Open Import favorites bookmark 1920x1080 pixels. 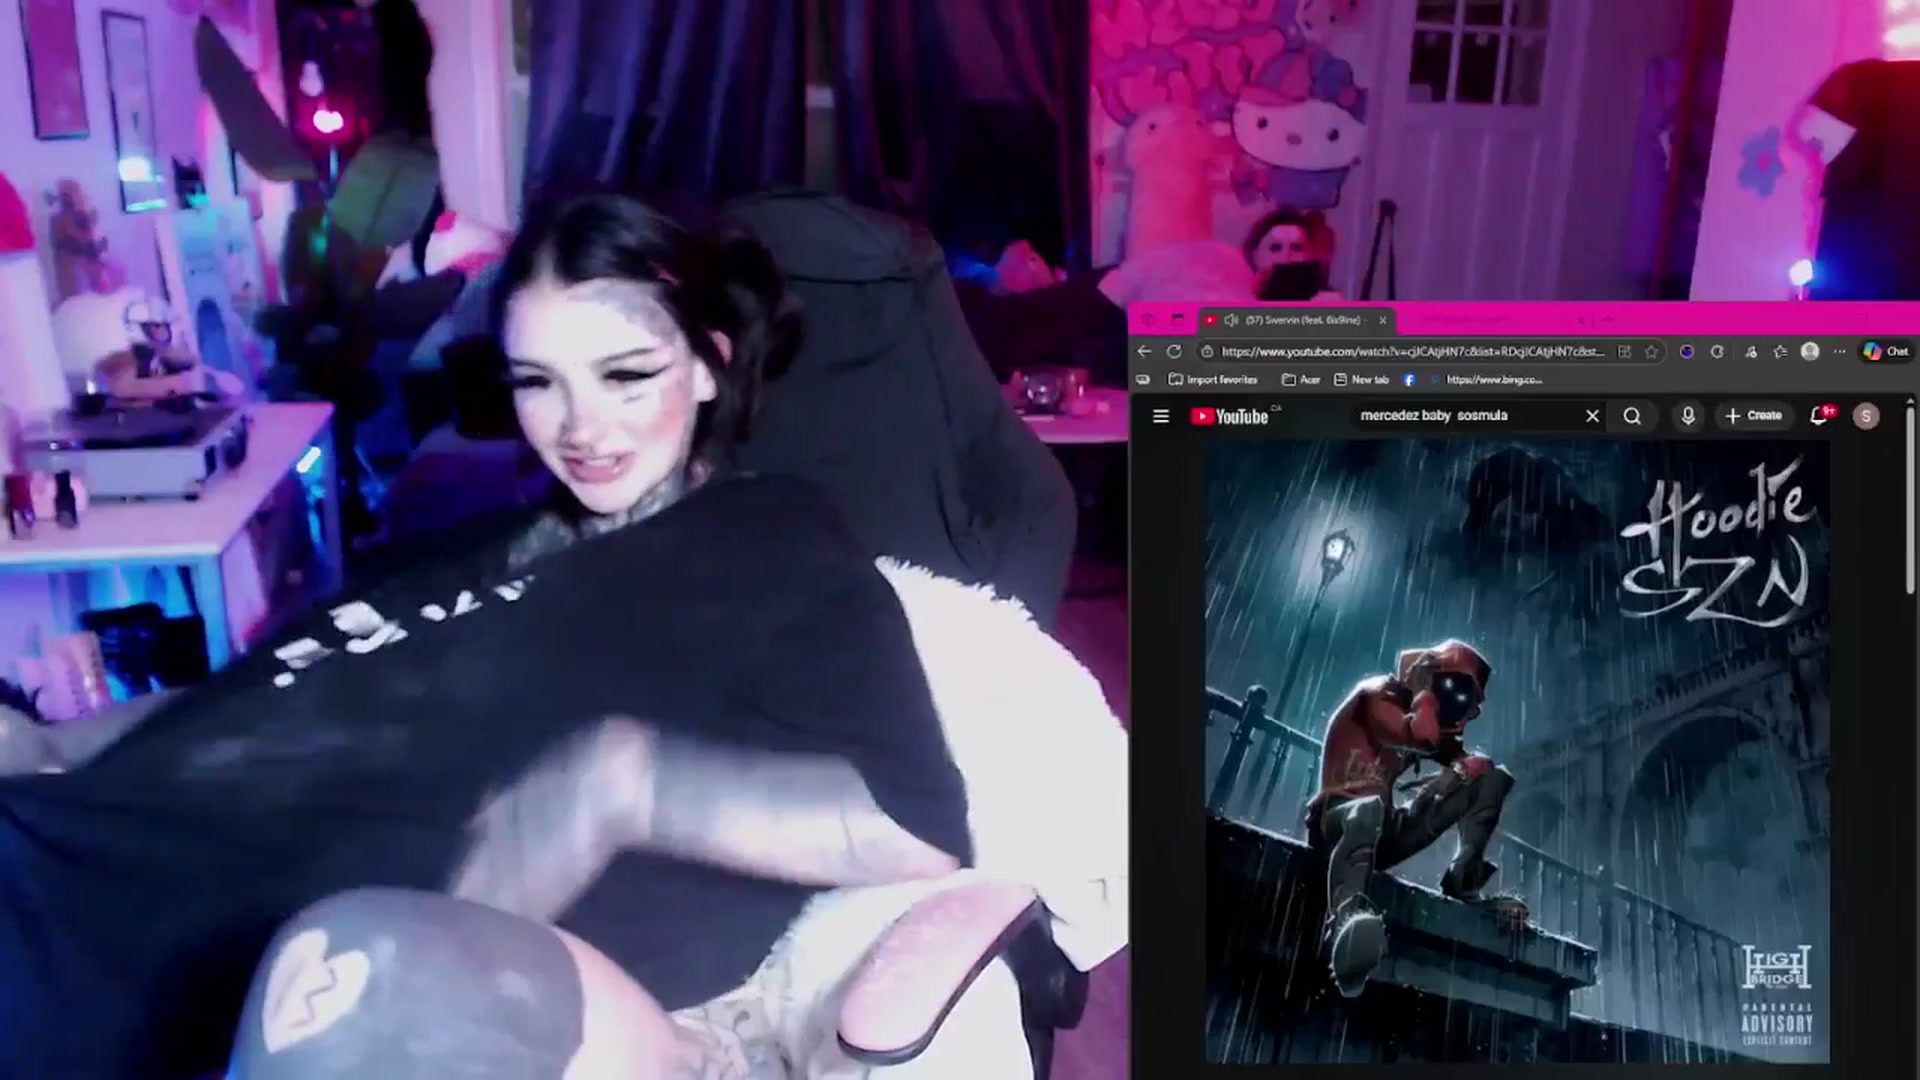click(1213, 380)
